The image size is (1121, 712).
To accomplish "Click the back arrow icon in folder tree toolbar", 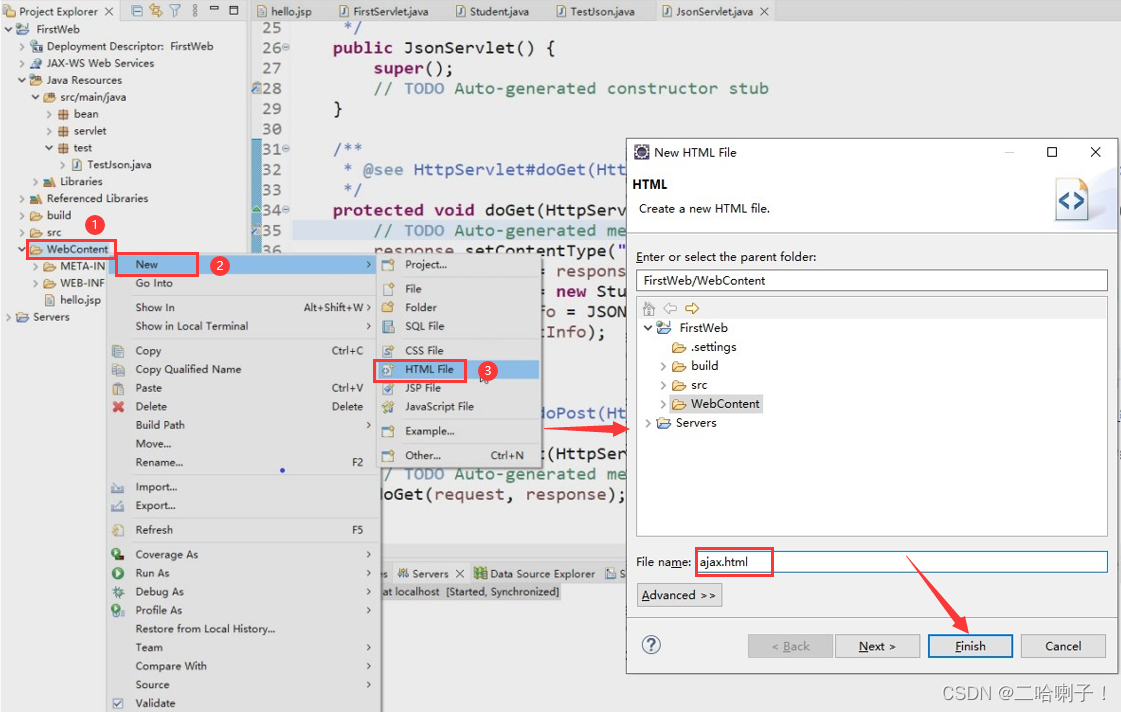I will click(x=671, y=308).
